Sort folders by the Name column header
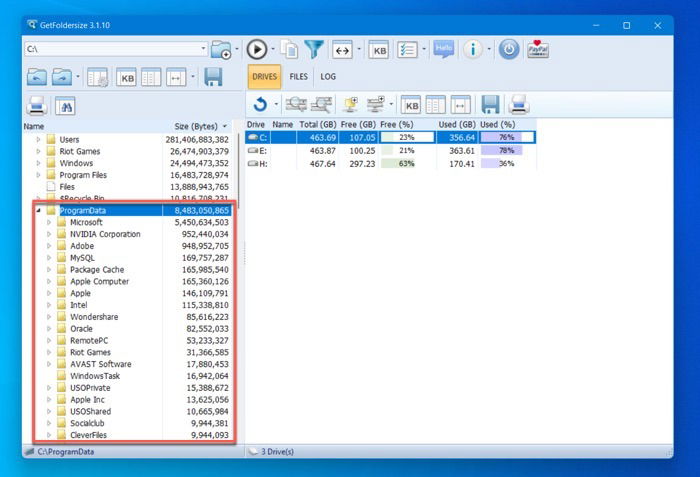700x477 pixels. (x=34, y=126)
